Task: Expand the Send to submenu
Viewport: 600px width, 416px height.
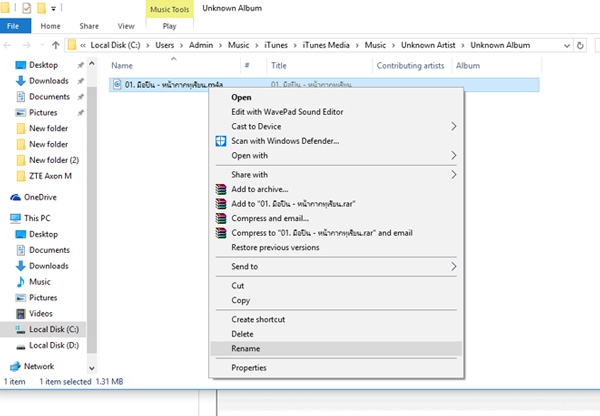Action: pyautogui.click(x=453, y=266)
